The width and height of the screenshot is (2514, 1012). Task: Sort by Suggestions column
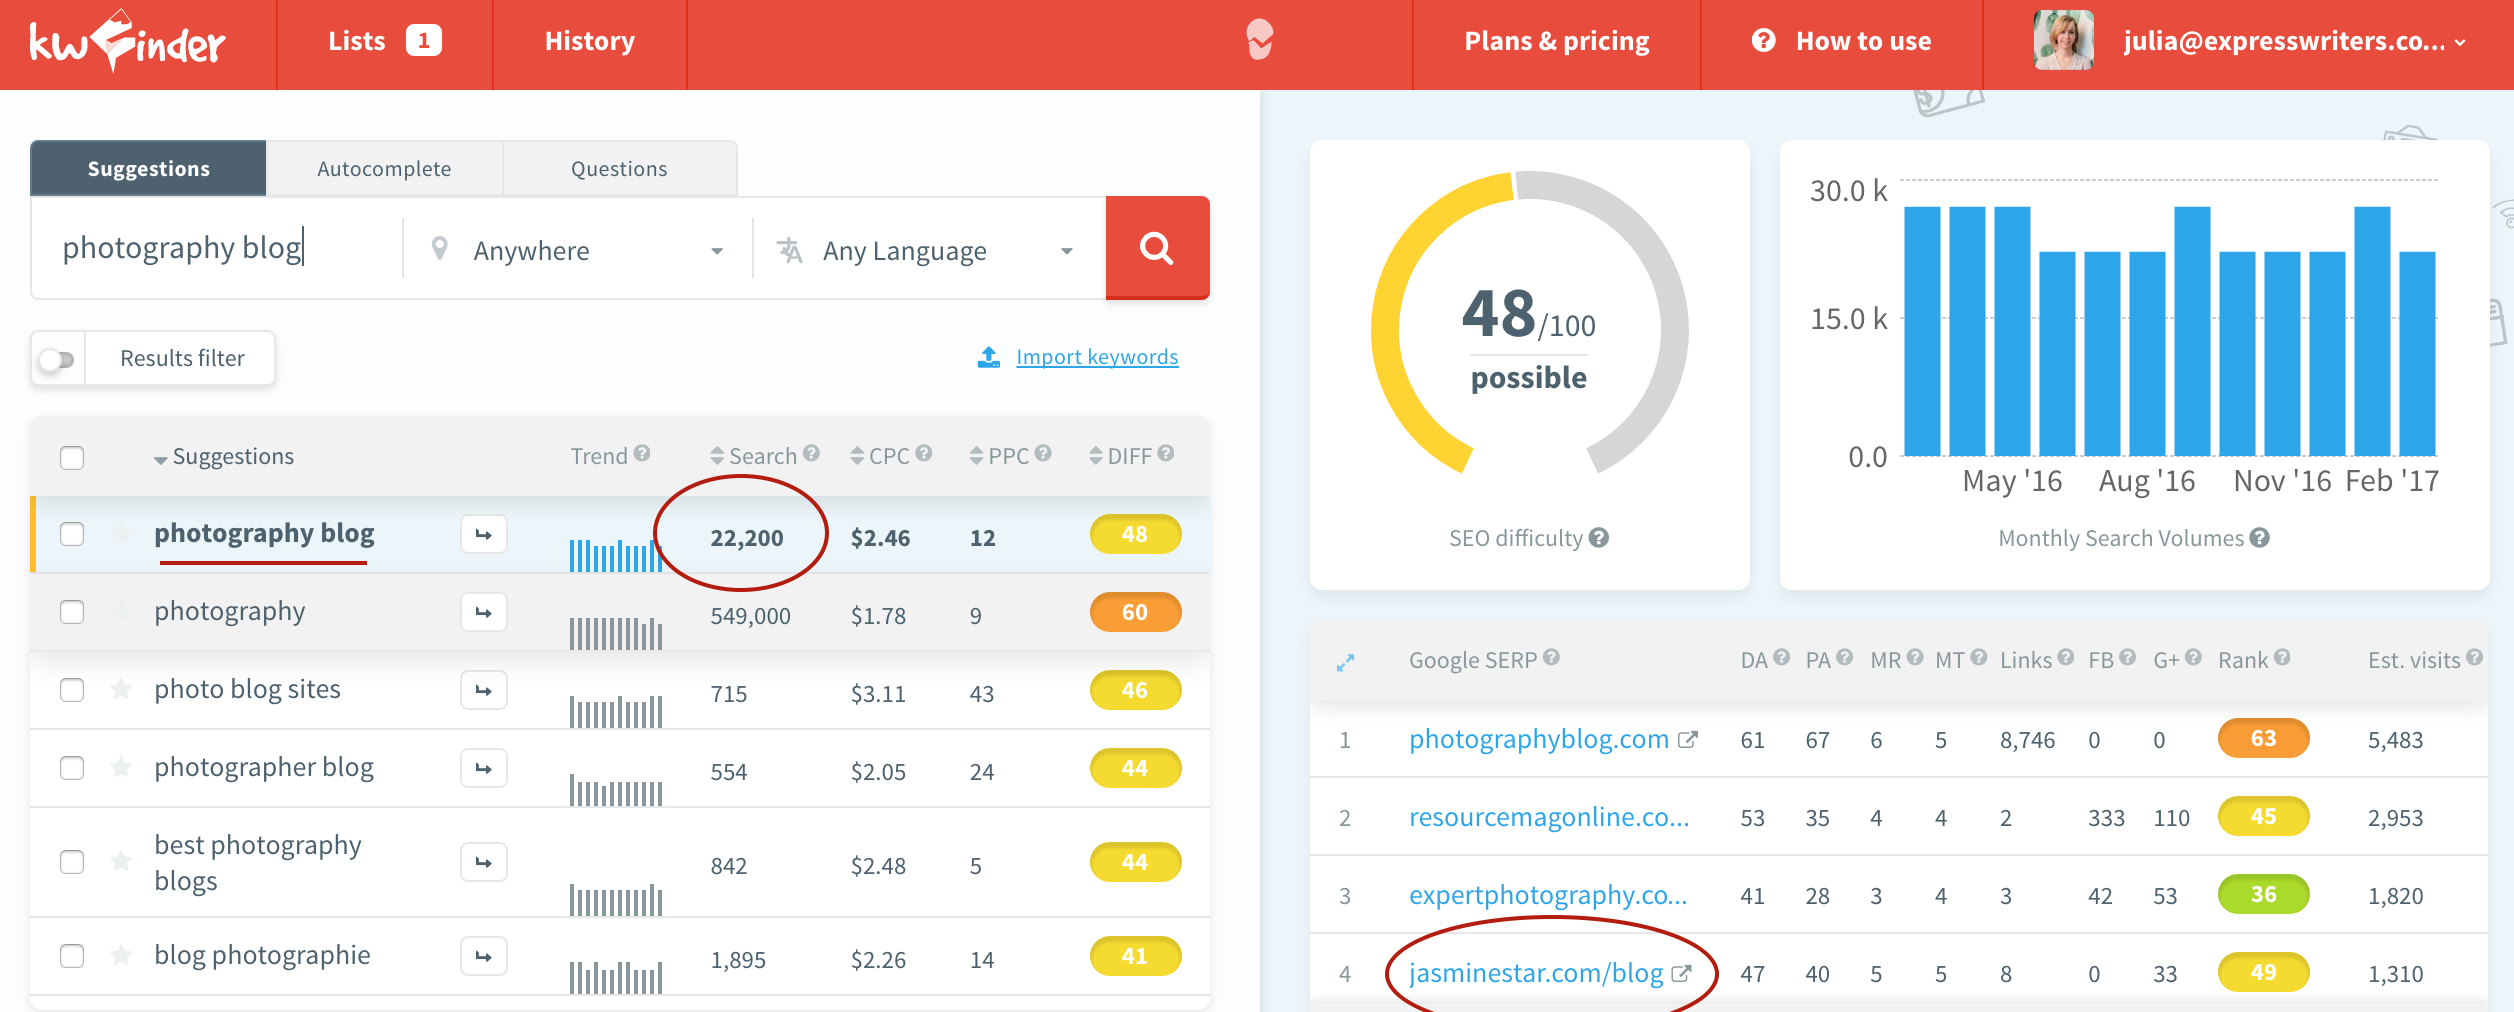point(224,457)
